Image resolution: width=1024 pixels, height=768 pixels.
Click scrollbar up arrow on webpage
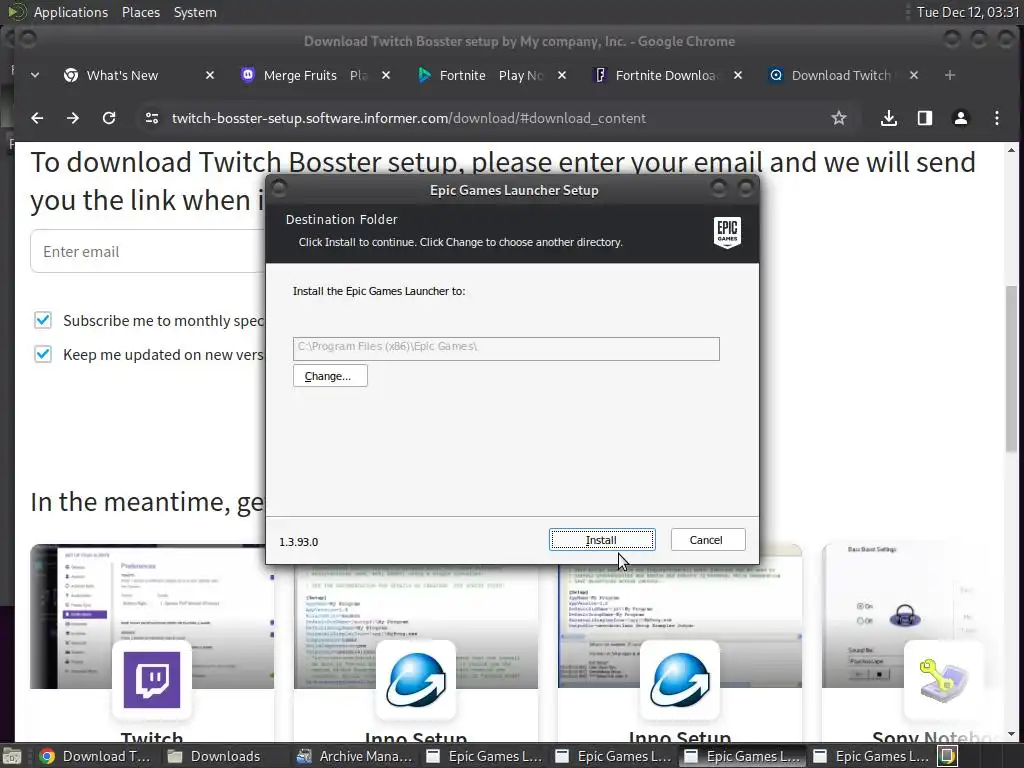(x=1012, y=150)
